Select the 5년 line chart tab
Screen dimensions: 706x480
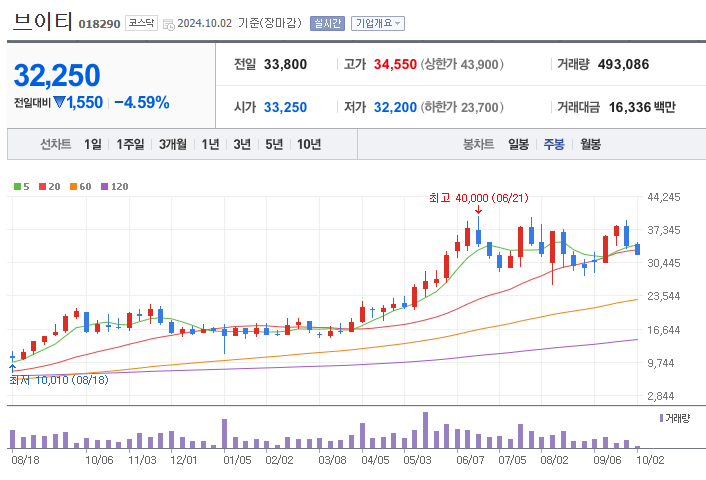click(274, 144)
